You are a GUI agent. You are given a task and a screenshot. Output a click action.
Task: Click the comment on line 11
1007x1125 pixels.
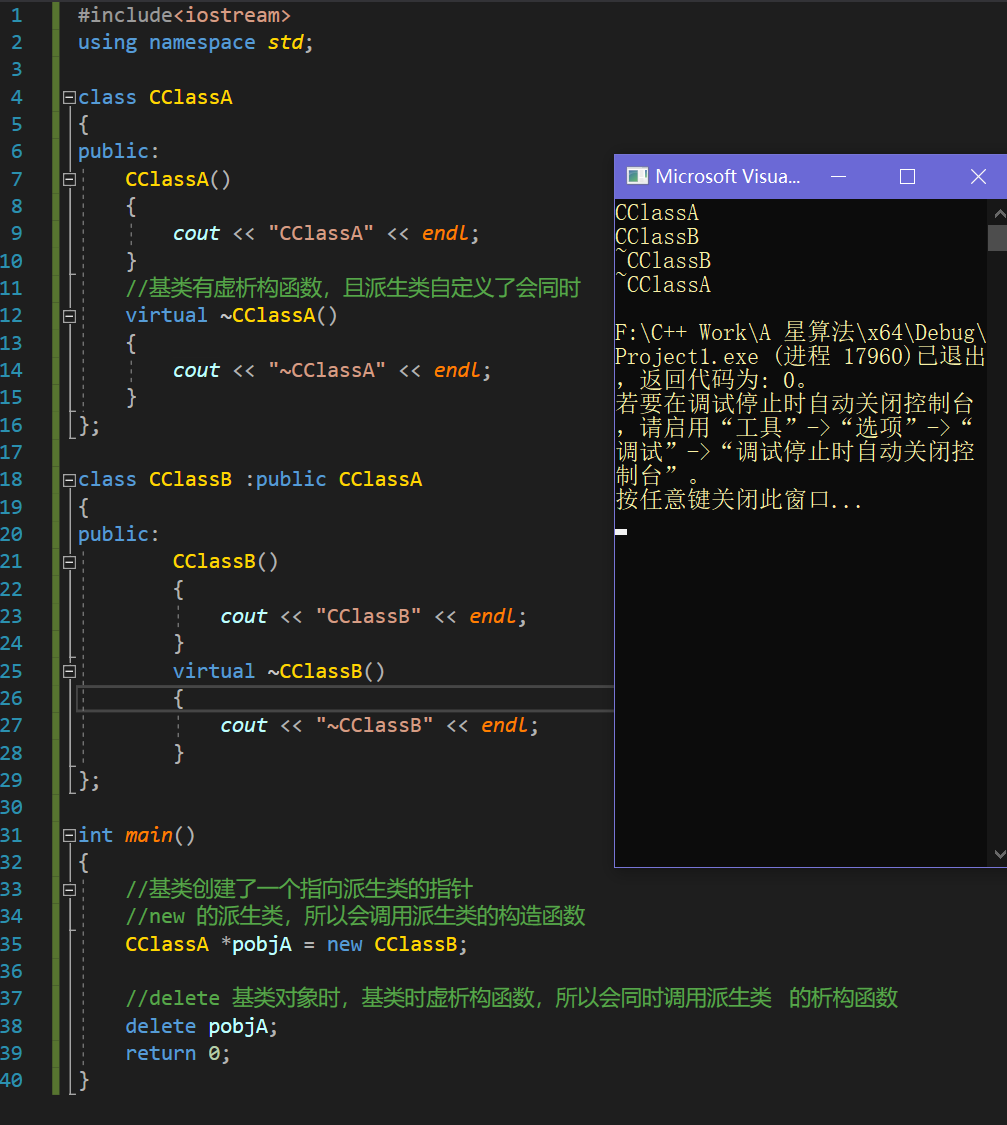353,288
